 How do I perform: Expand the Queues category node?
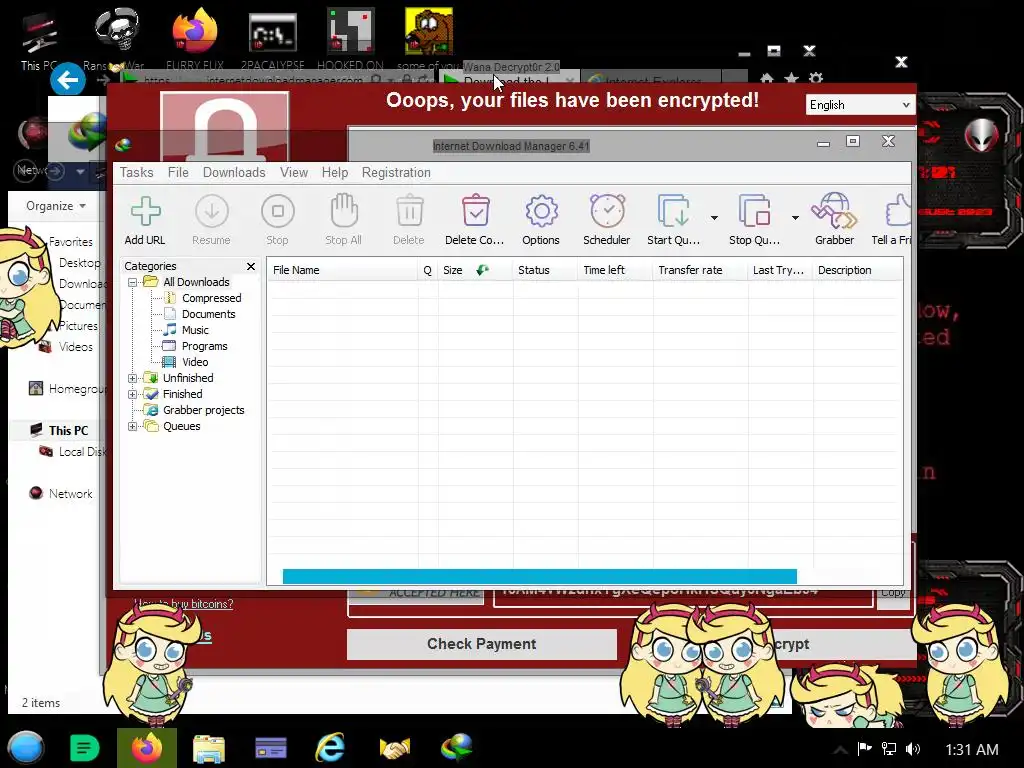(x=133, y=426)
